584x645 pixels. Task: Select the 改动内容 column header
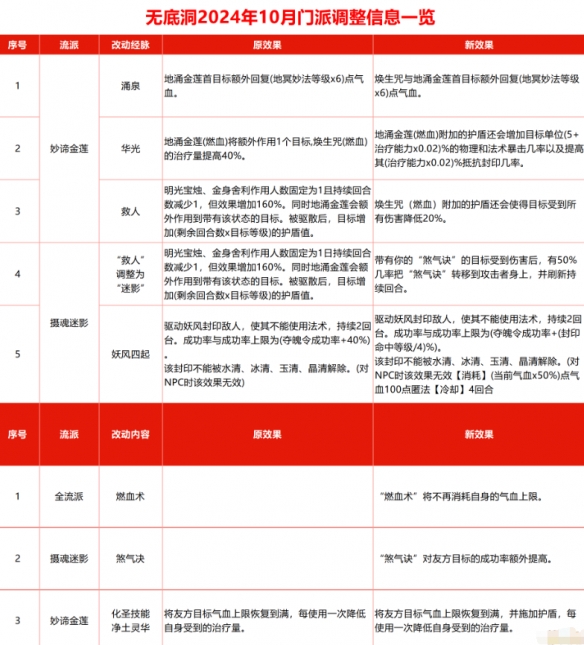point(130,434)
